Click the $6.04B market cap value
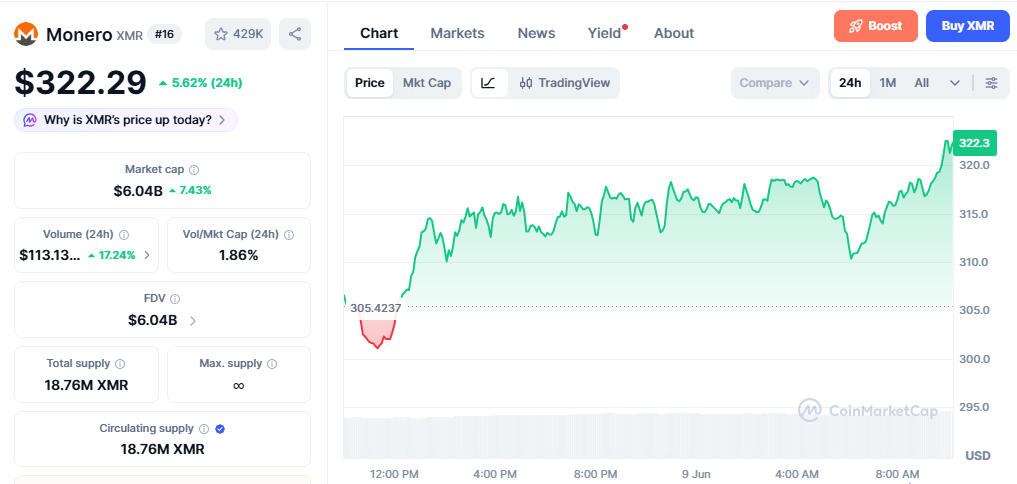 click(x=138, y=191)
